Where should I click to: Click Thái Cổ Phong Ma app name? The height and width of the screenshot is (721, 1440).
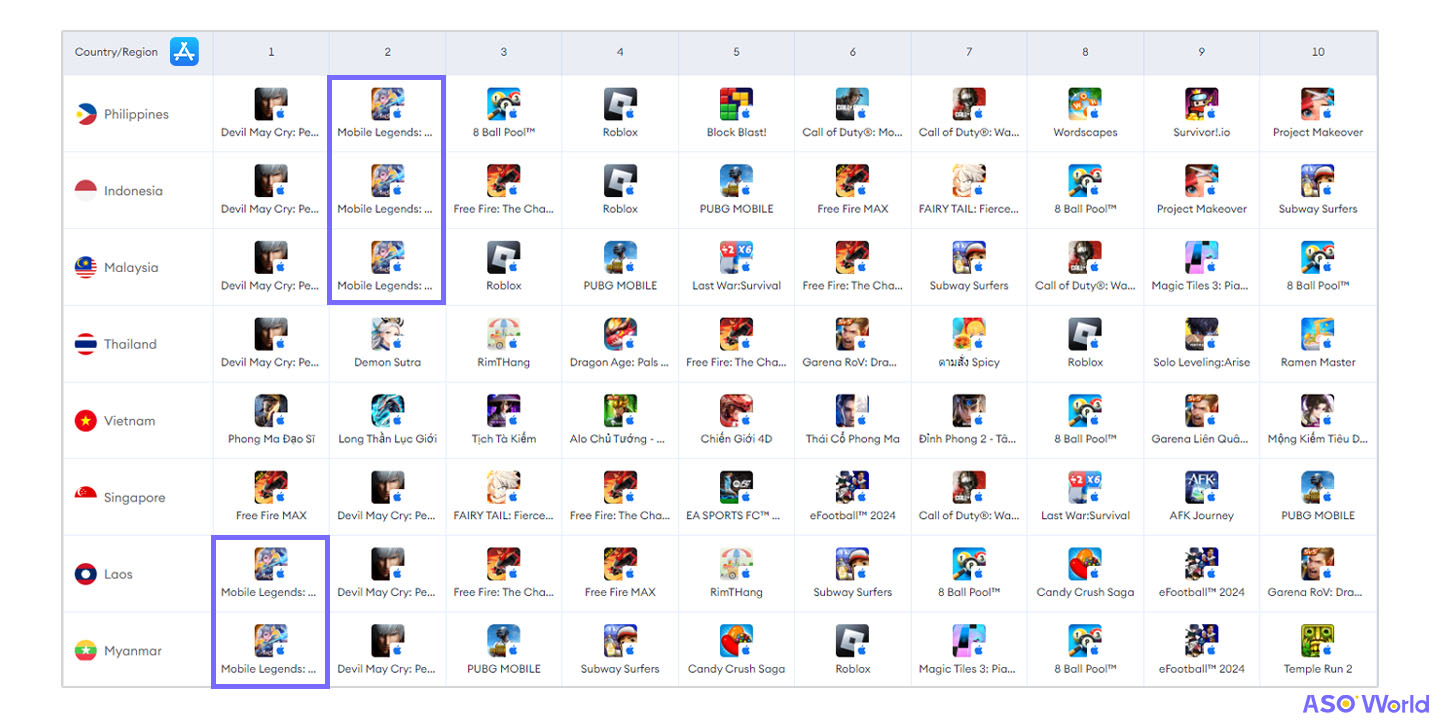click(x=853, y=439)
